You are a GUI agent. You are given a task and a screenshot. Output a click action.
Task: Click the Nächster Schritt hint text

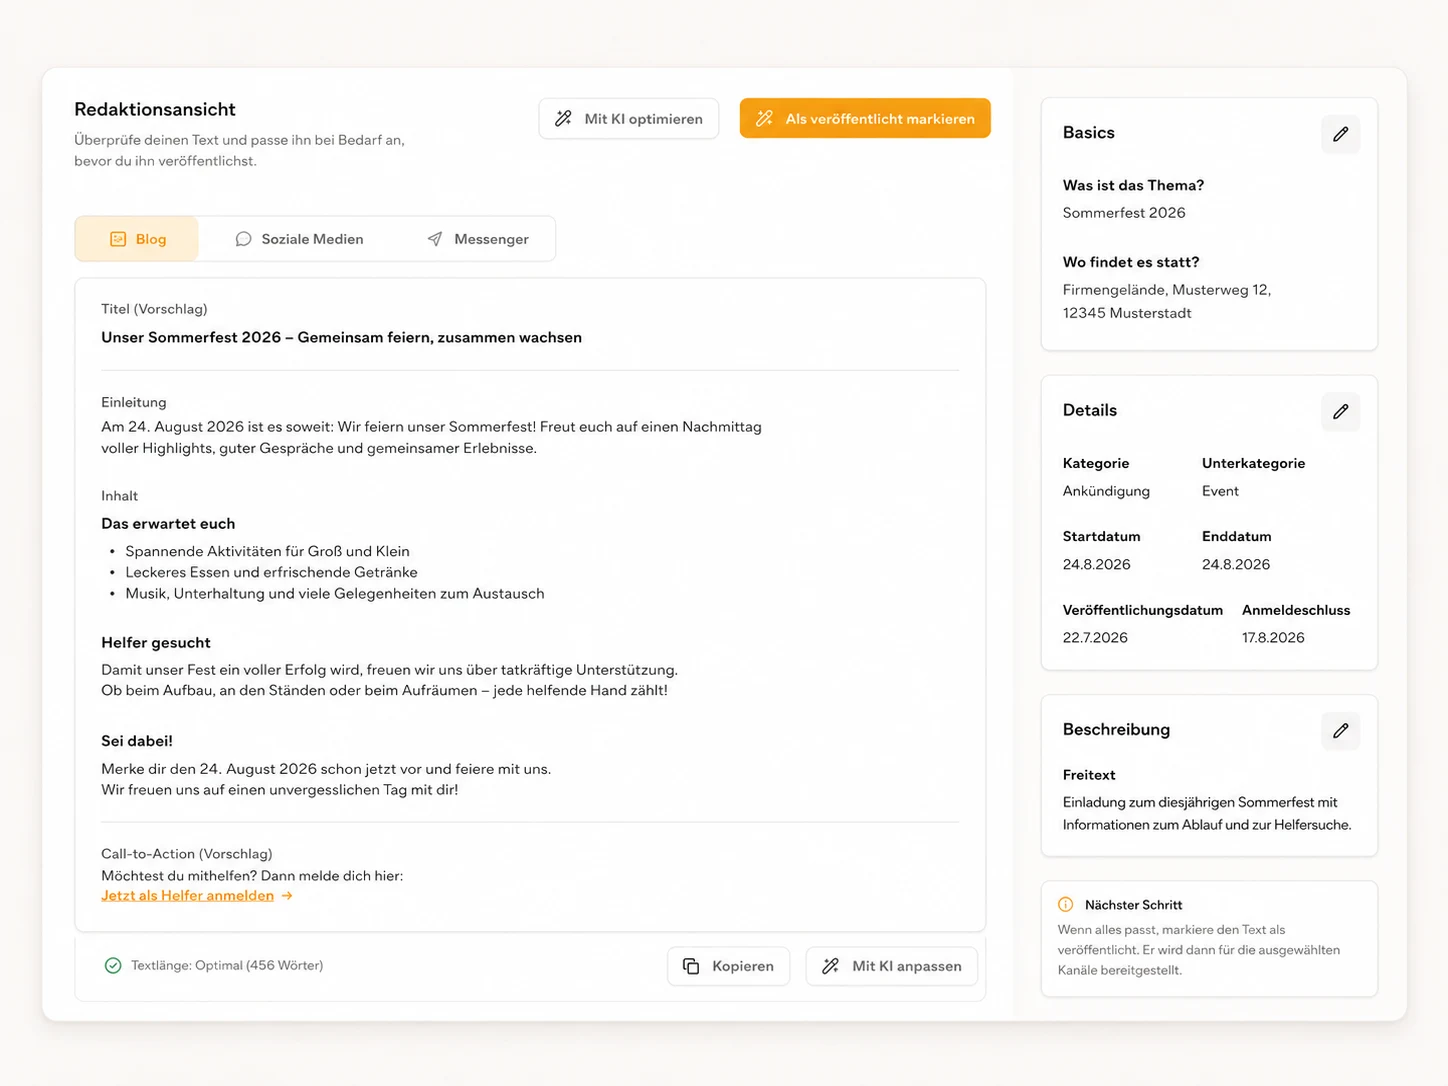point(1199,950)
